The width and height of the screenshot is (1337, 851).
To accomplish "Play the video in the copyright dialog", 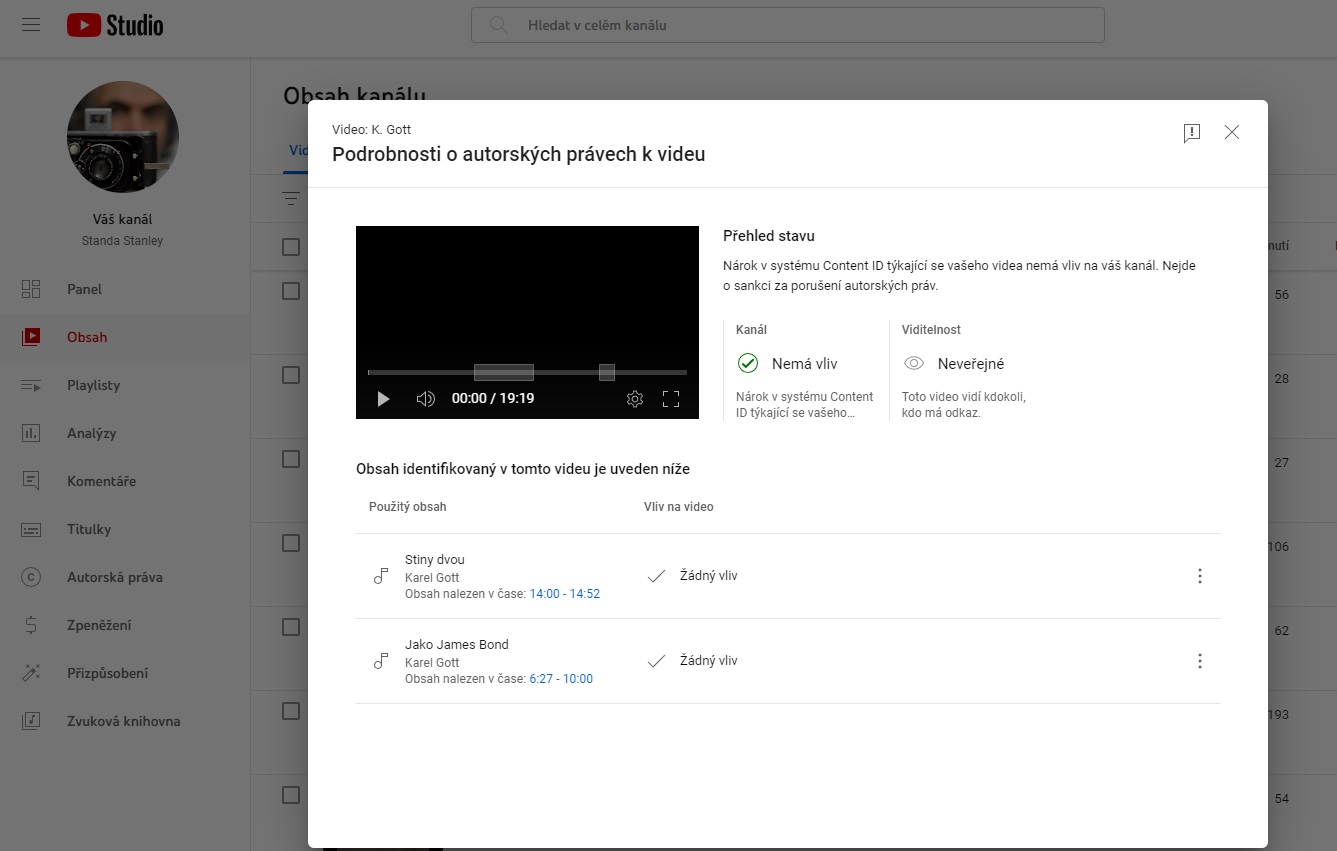I will [383, 399].
